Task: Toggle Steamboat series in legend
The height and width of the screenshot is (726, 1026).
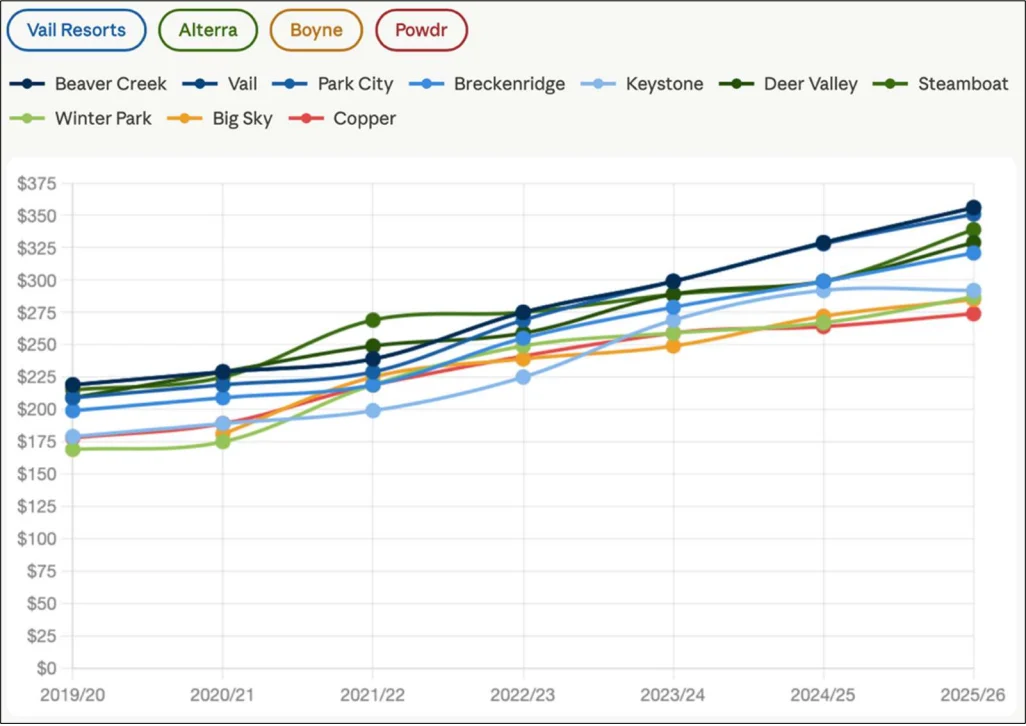Action: (x=941, y=84)
